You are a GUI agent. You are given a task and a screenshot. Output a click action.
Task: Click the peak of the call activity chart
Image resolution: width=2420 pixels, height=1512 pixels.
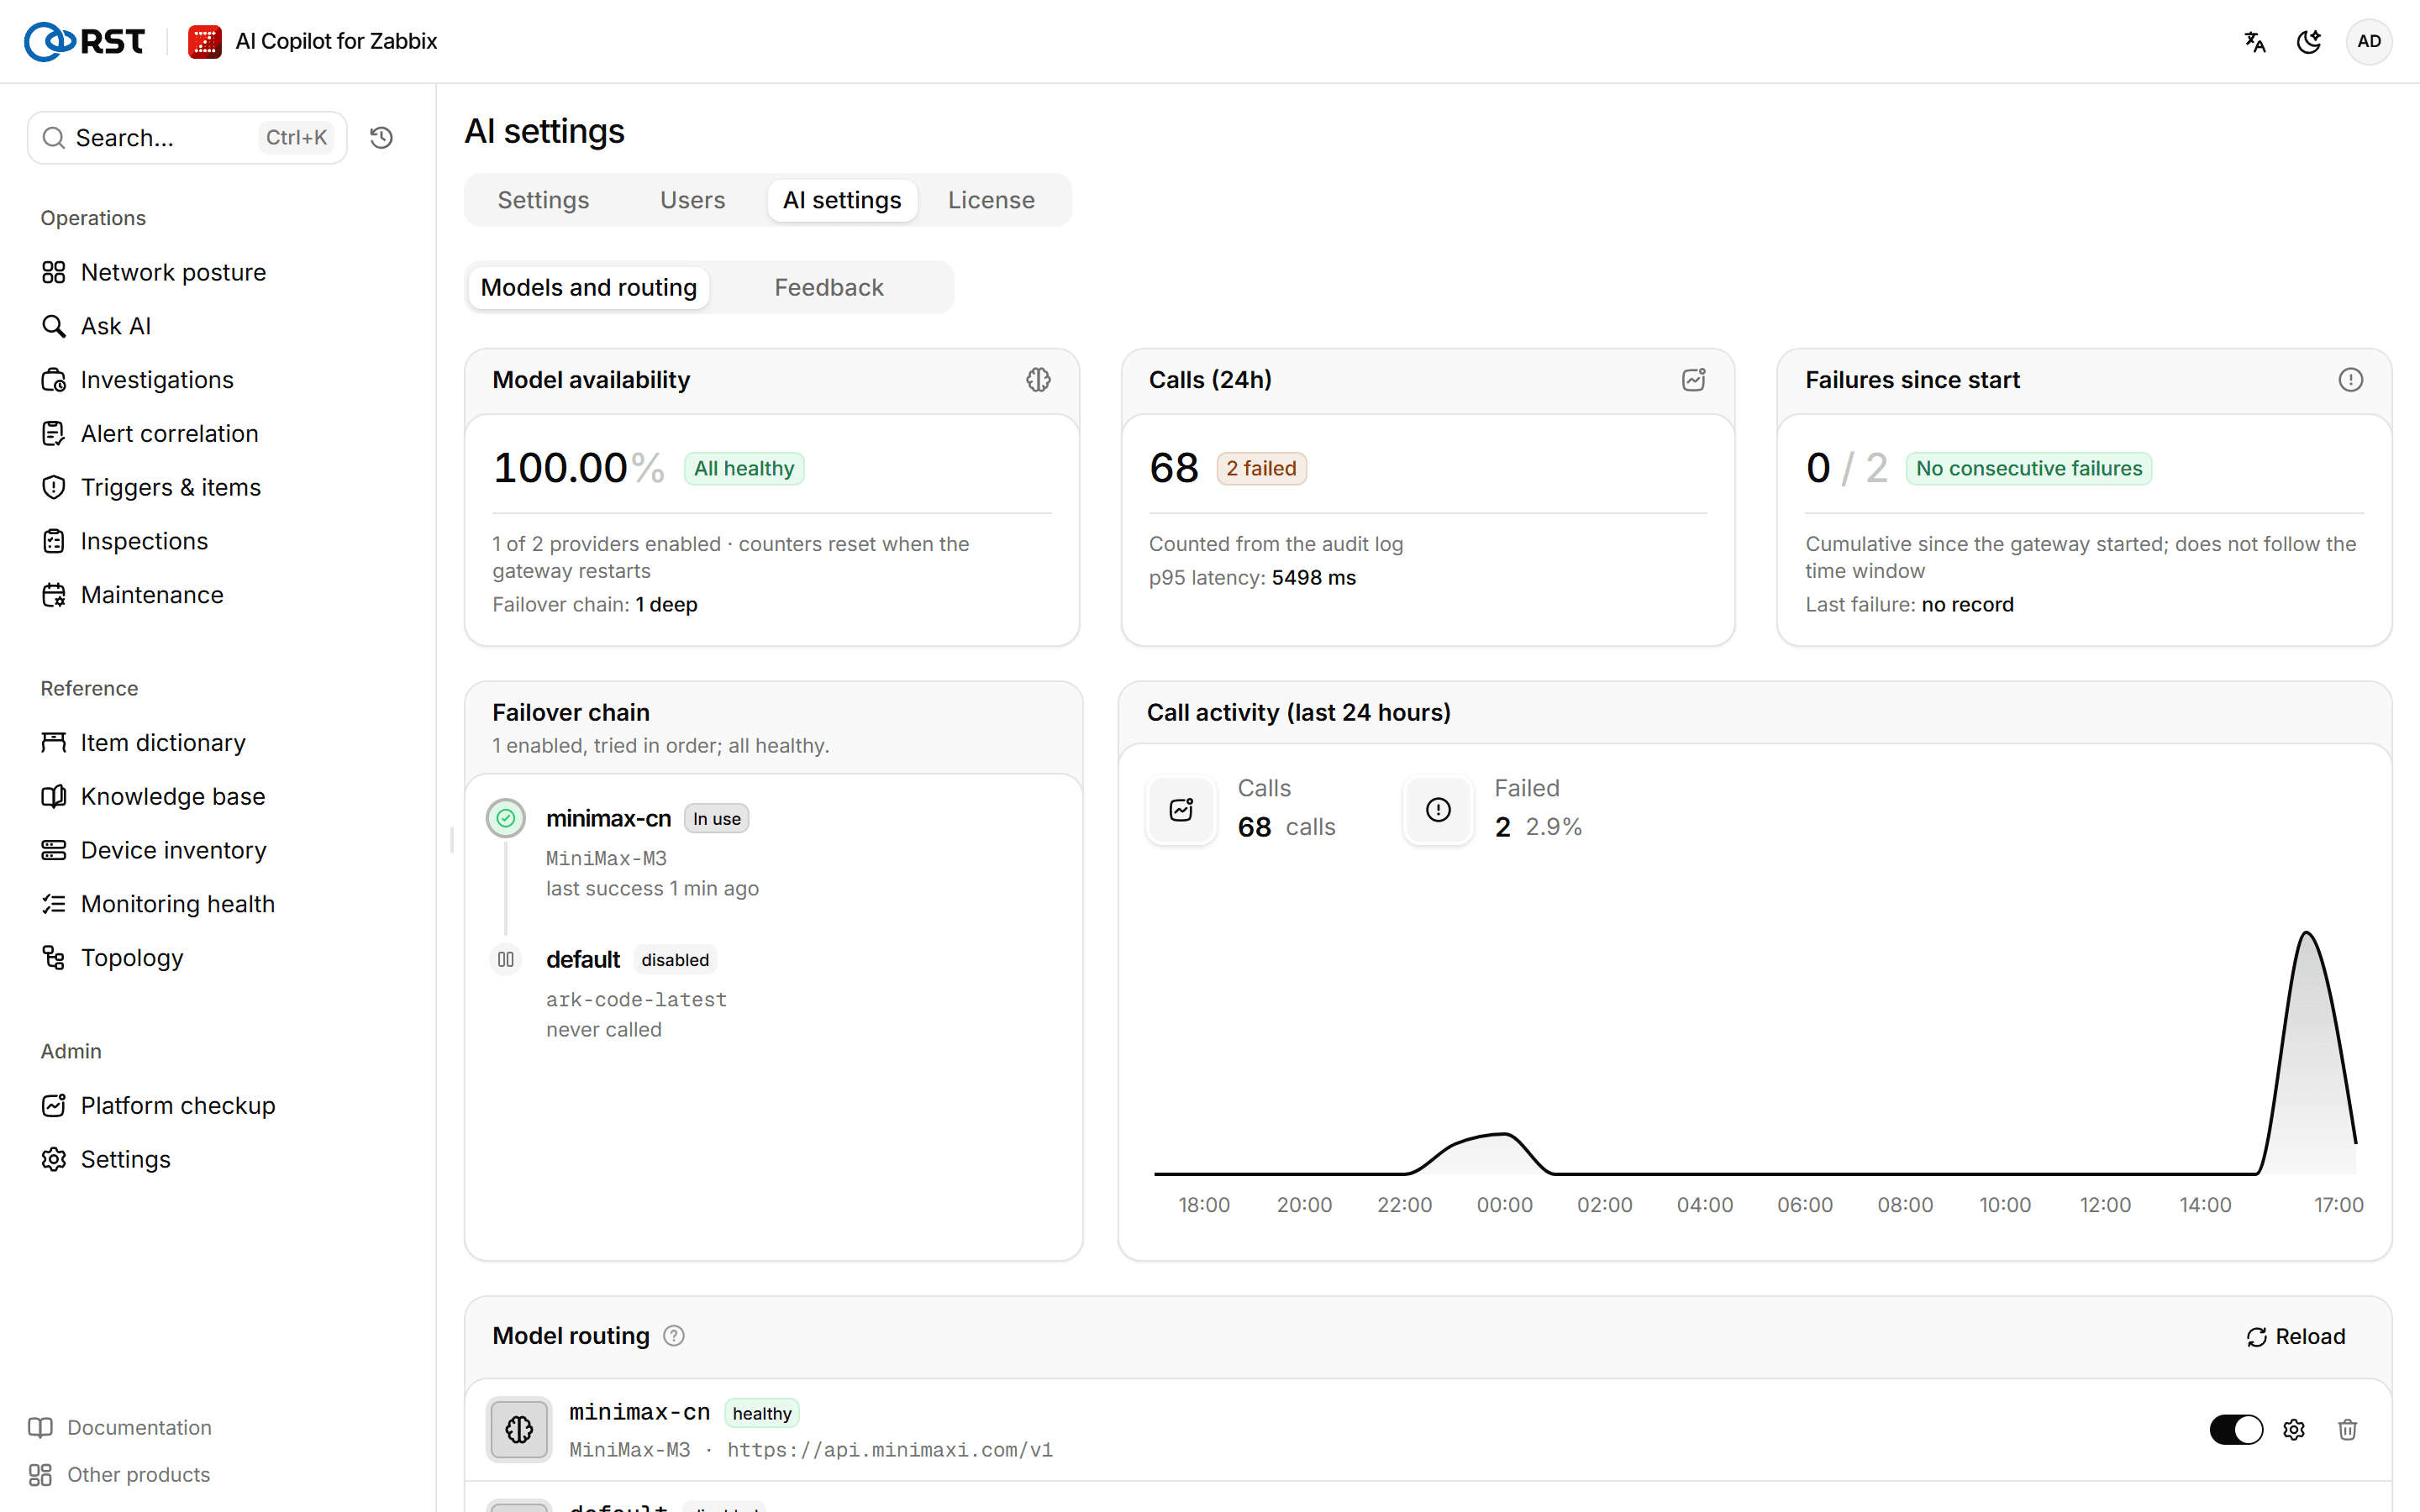[2307, 933]
